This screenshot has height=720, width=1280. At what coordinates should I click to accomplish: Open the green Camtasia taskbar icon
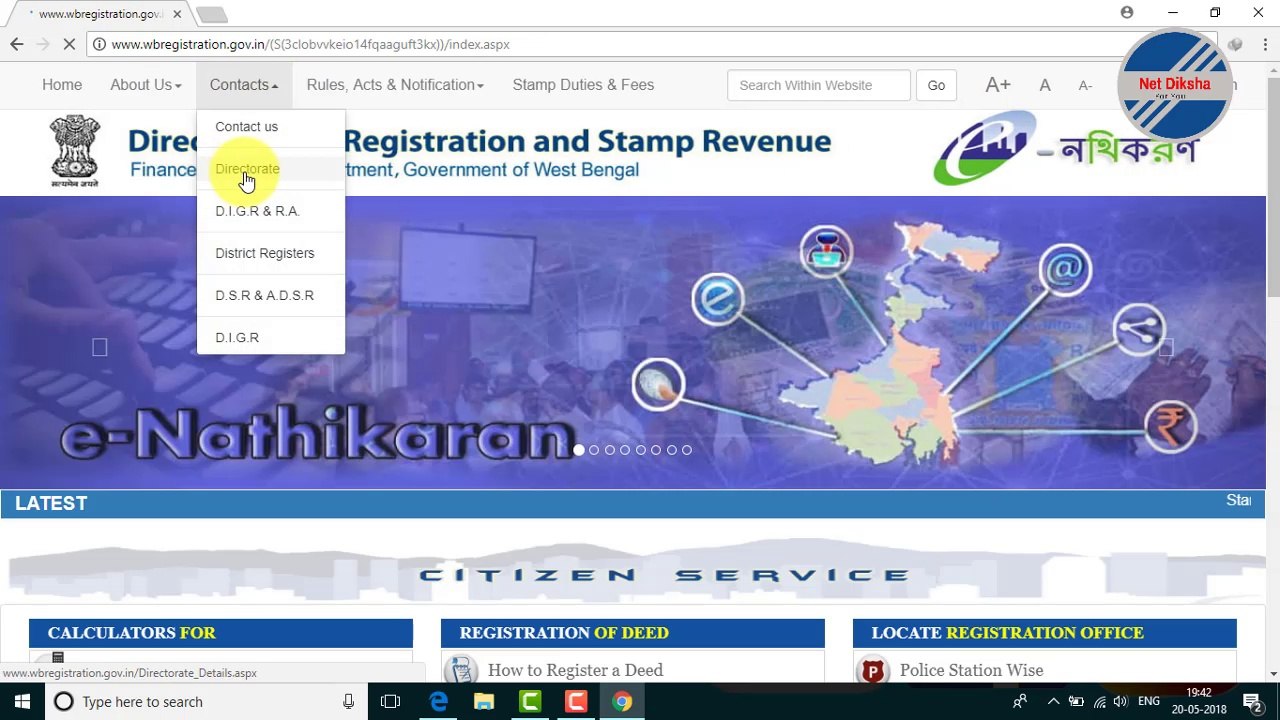(x=530, y=702)
